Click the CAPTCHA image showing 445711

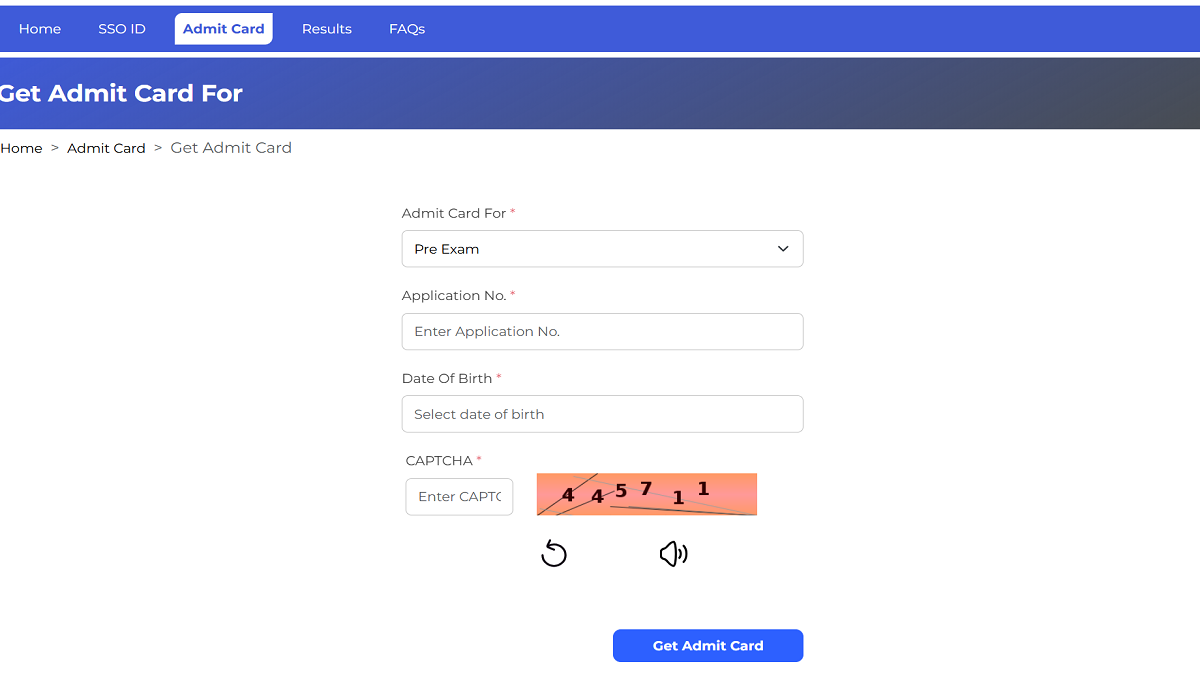pos(647,494)
